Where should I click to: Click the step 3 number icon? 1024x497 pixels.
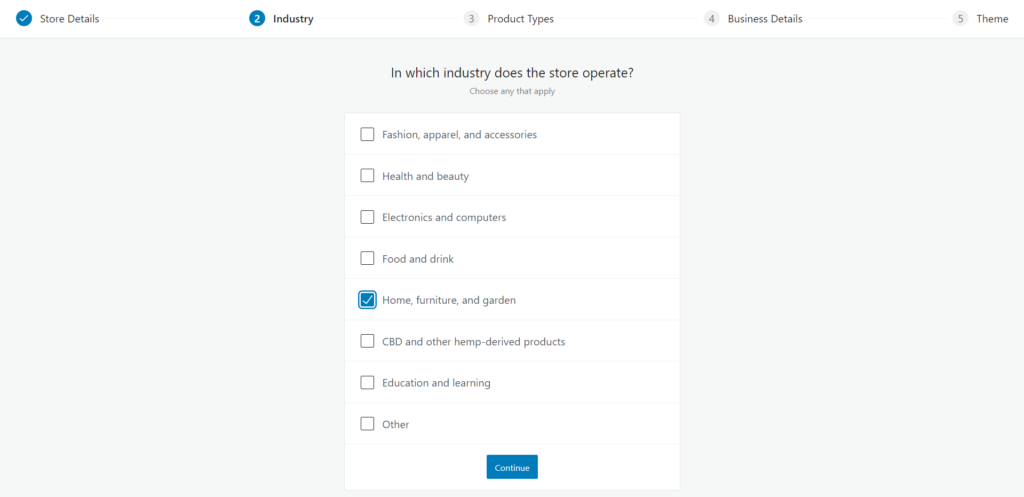pyautogui.click(x=471, y=18)
